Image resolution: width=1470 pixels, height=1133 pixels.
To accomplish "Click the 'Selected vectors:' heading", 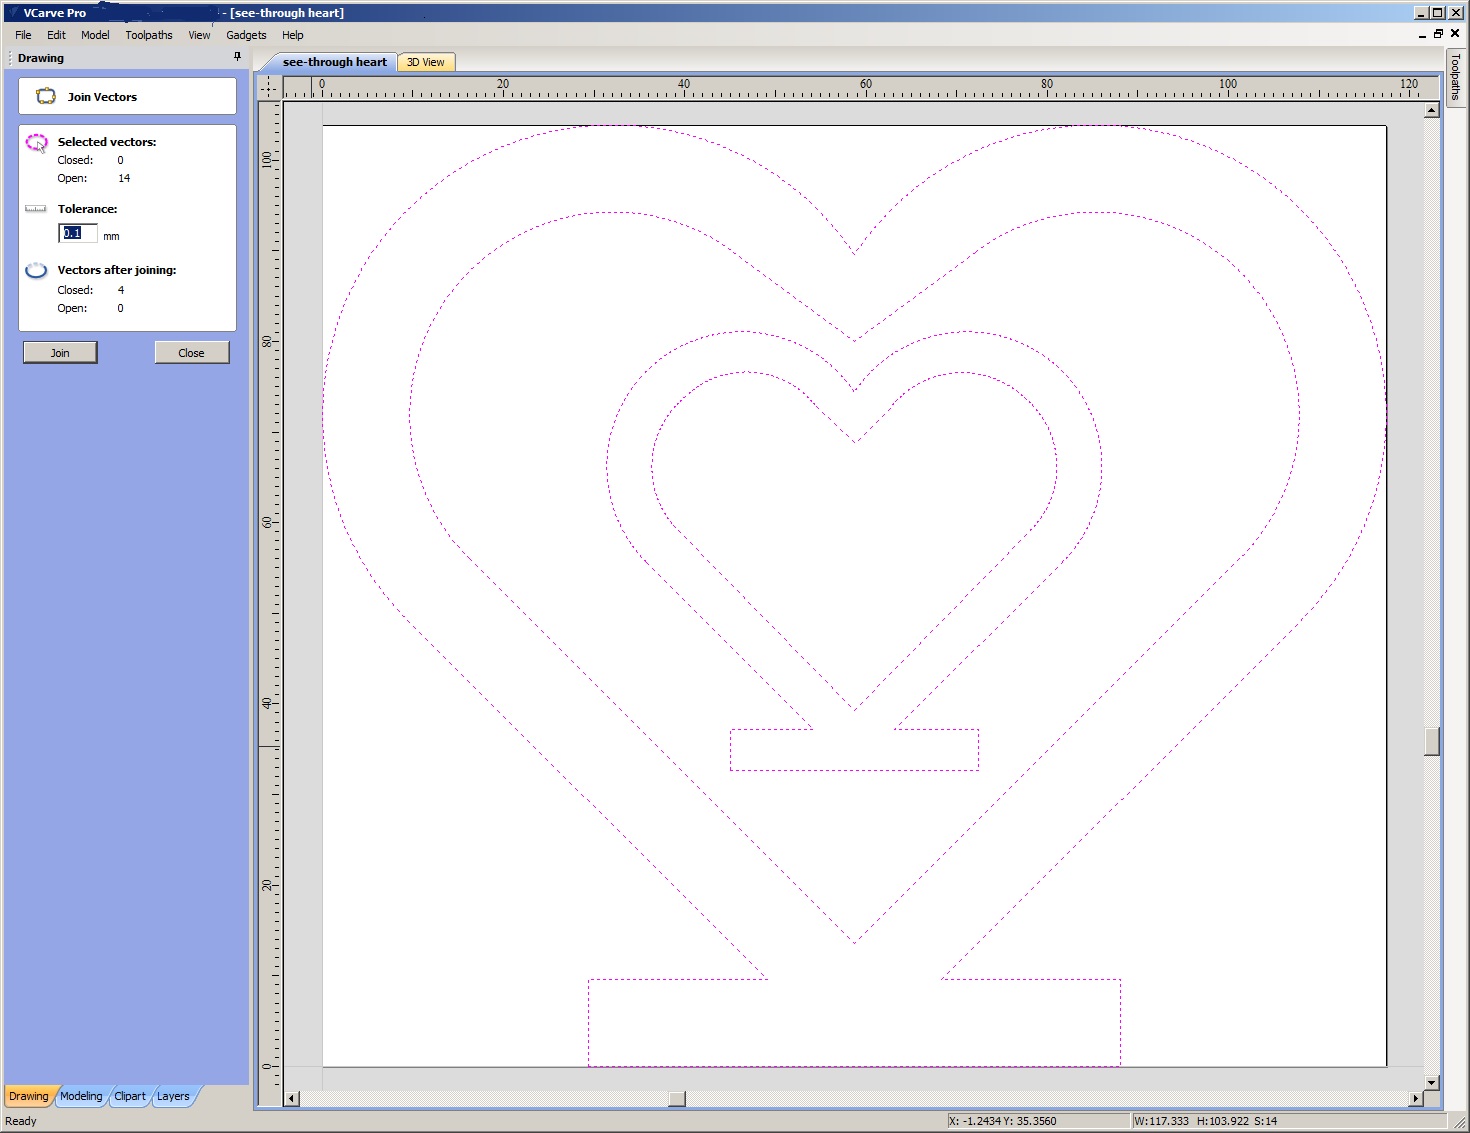I will pos(107,142).
